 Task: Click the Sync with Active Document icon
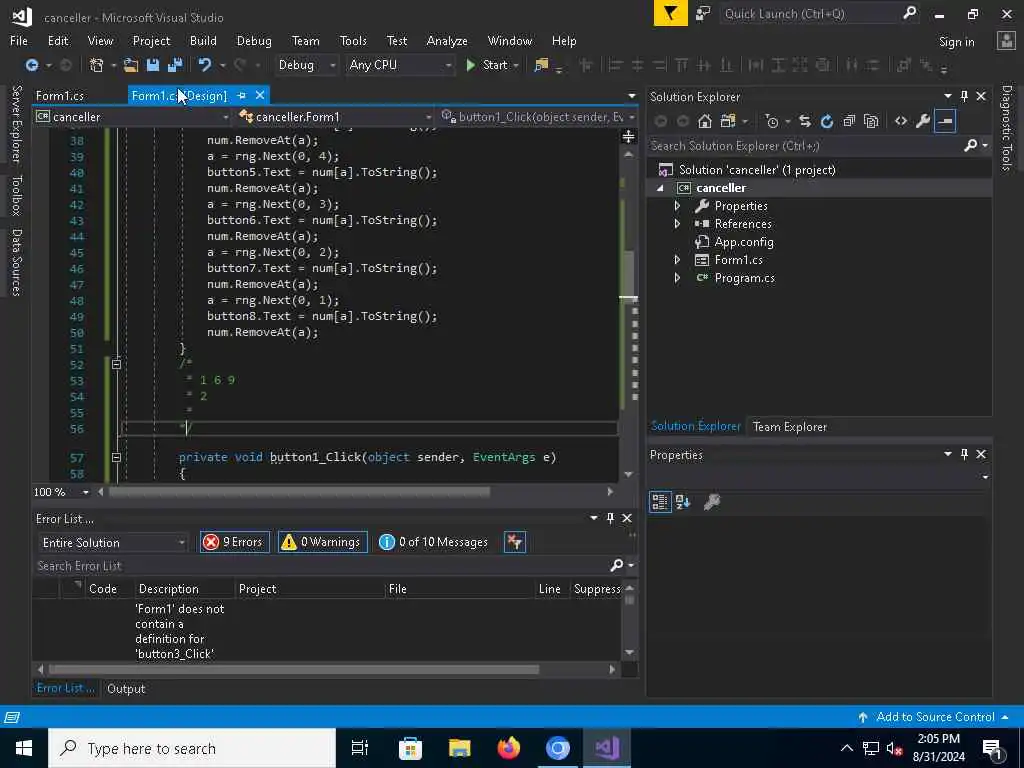[x=805, y=121]
